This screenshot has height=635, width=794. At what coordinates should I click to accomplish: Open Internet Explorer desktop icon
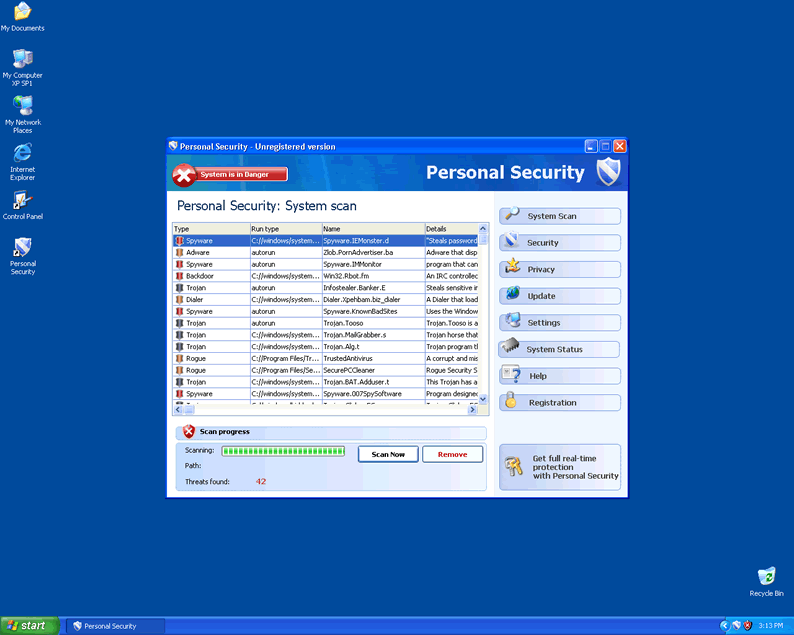point(22,160)
